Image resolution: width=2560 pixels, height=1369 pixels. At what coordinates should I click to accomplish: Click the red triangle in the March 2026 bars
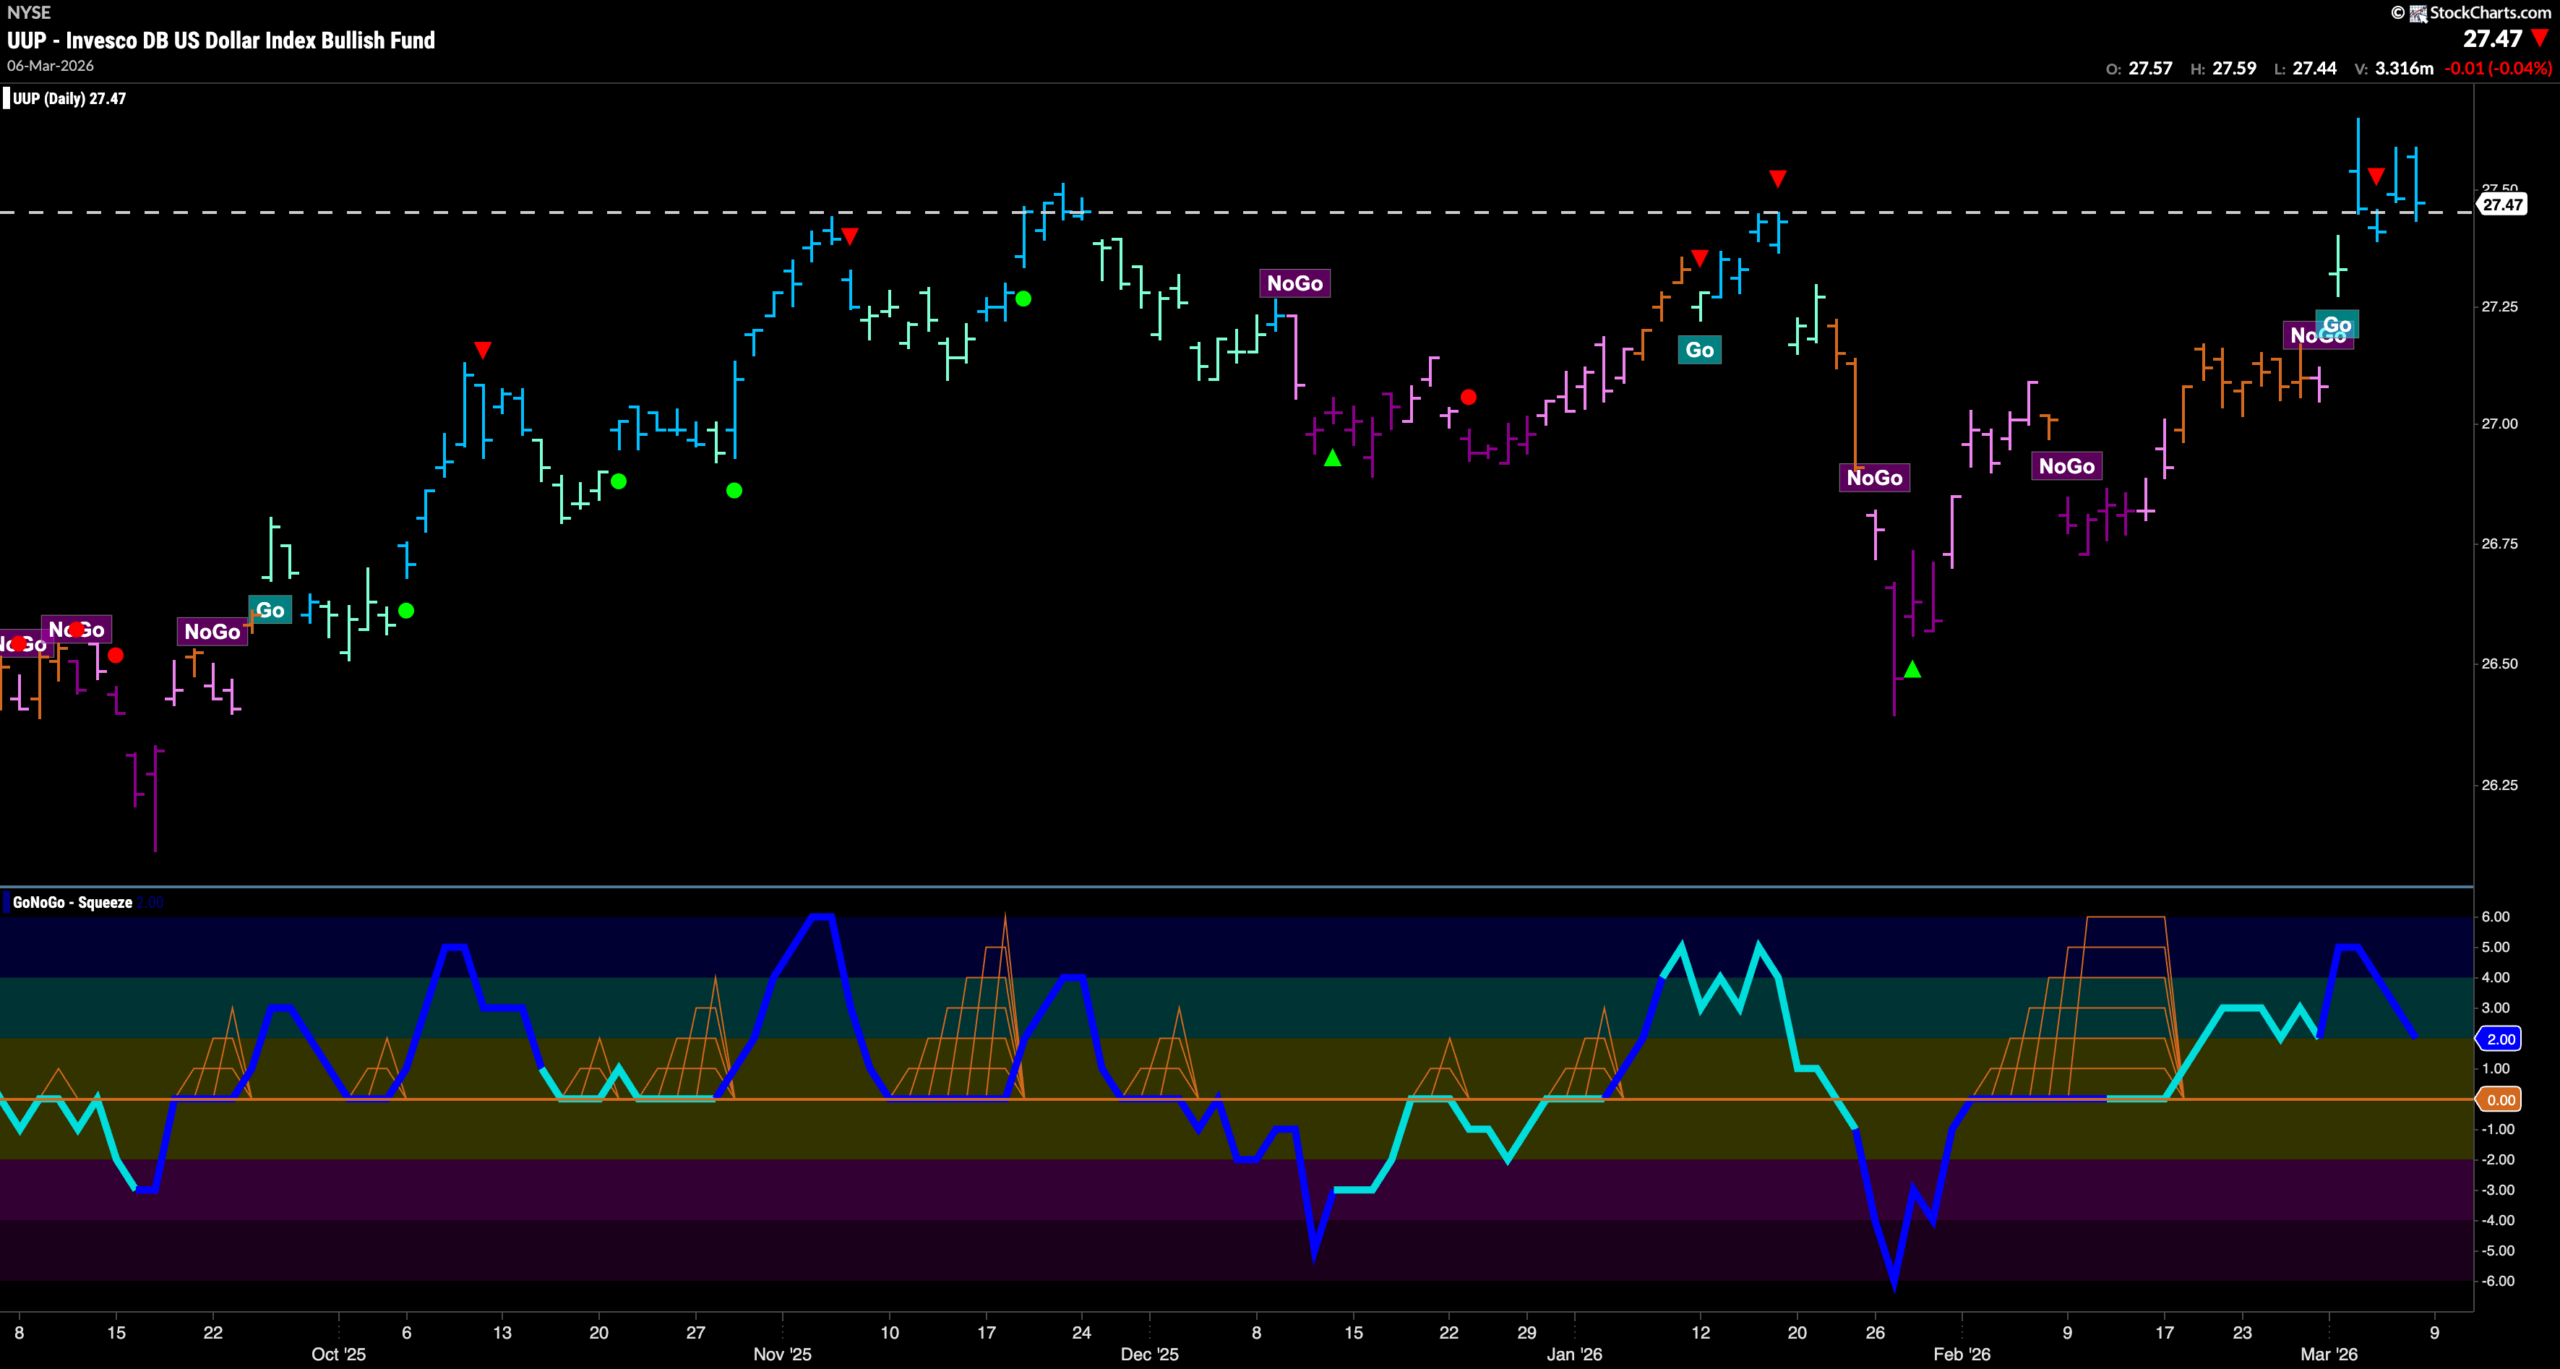(x=2376, y=177)
